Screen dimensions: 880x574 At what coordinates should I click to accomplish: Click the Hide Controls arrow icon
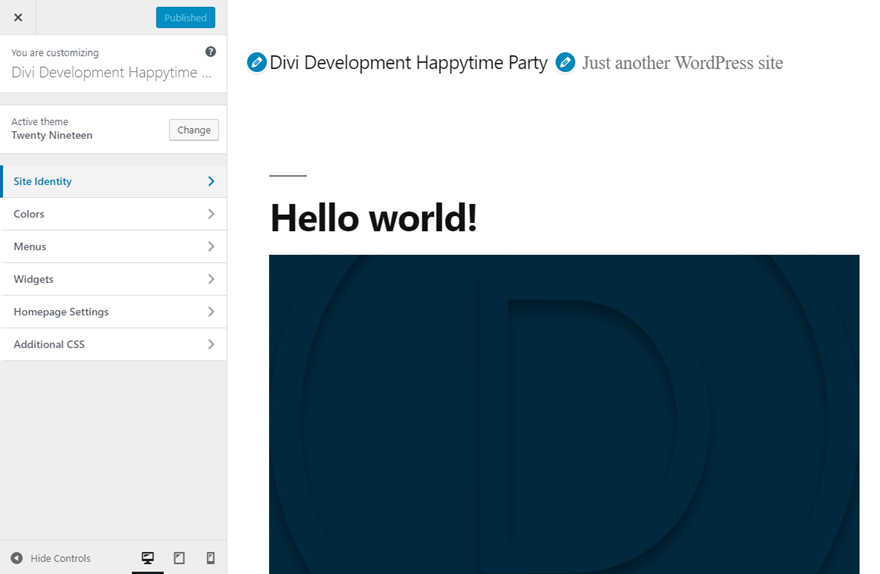17,558
